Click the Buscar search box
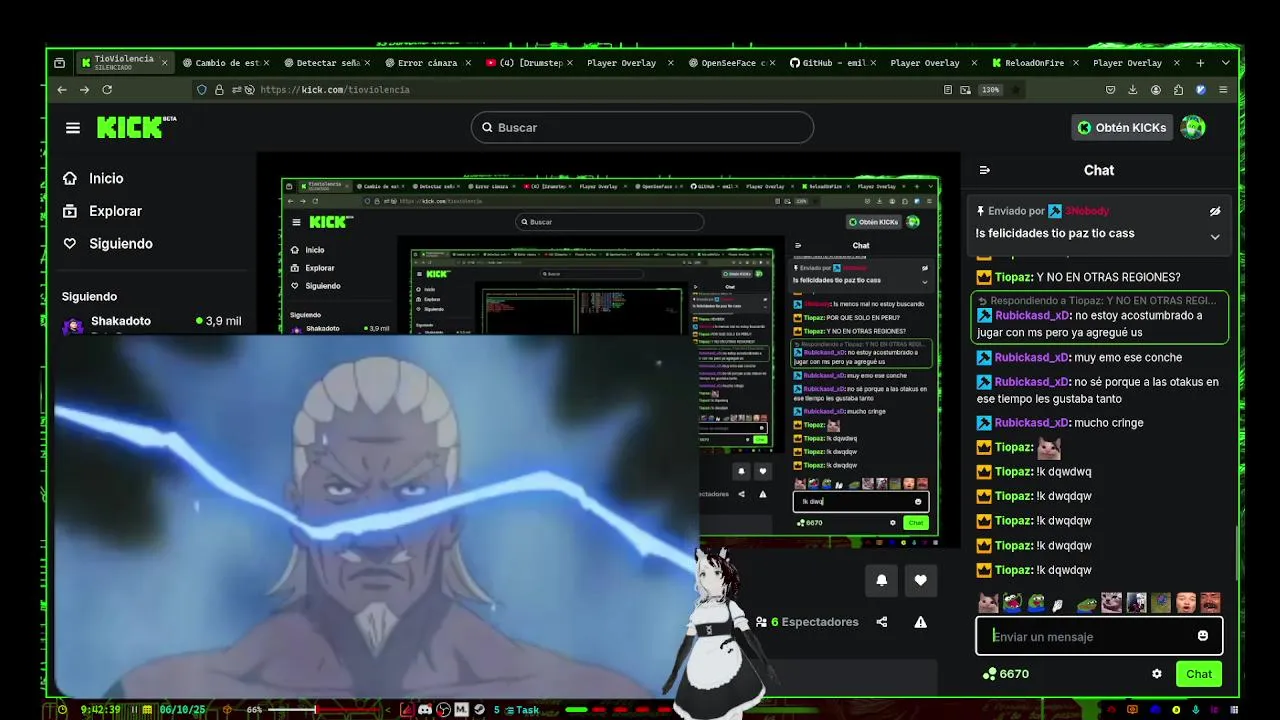 coord(642,127)
